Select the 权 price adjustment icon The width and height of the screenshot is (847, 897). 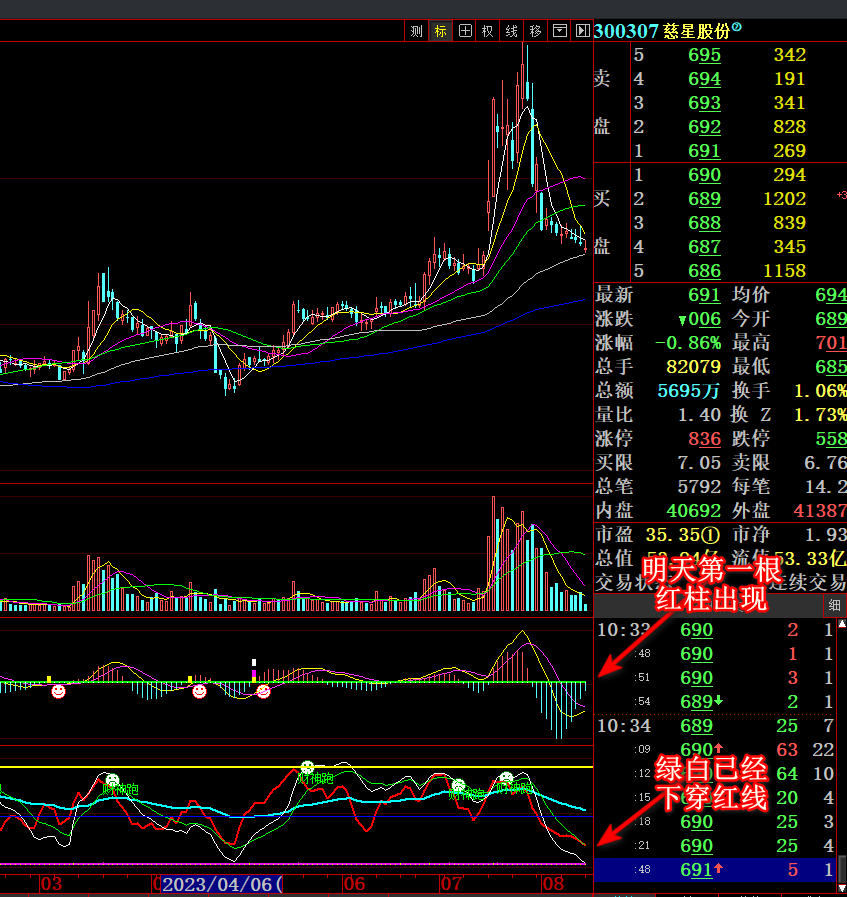pyautogui.click(x=487, y=31)
